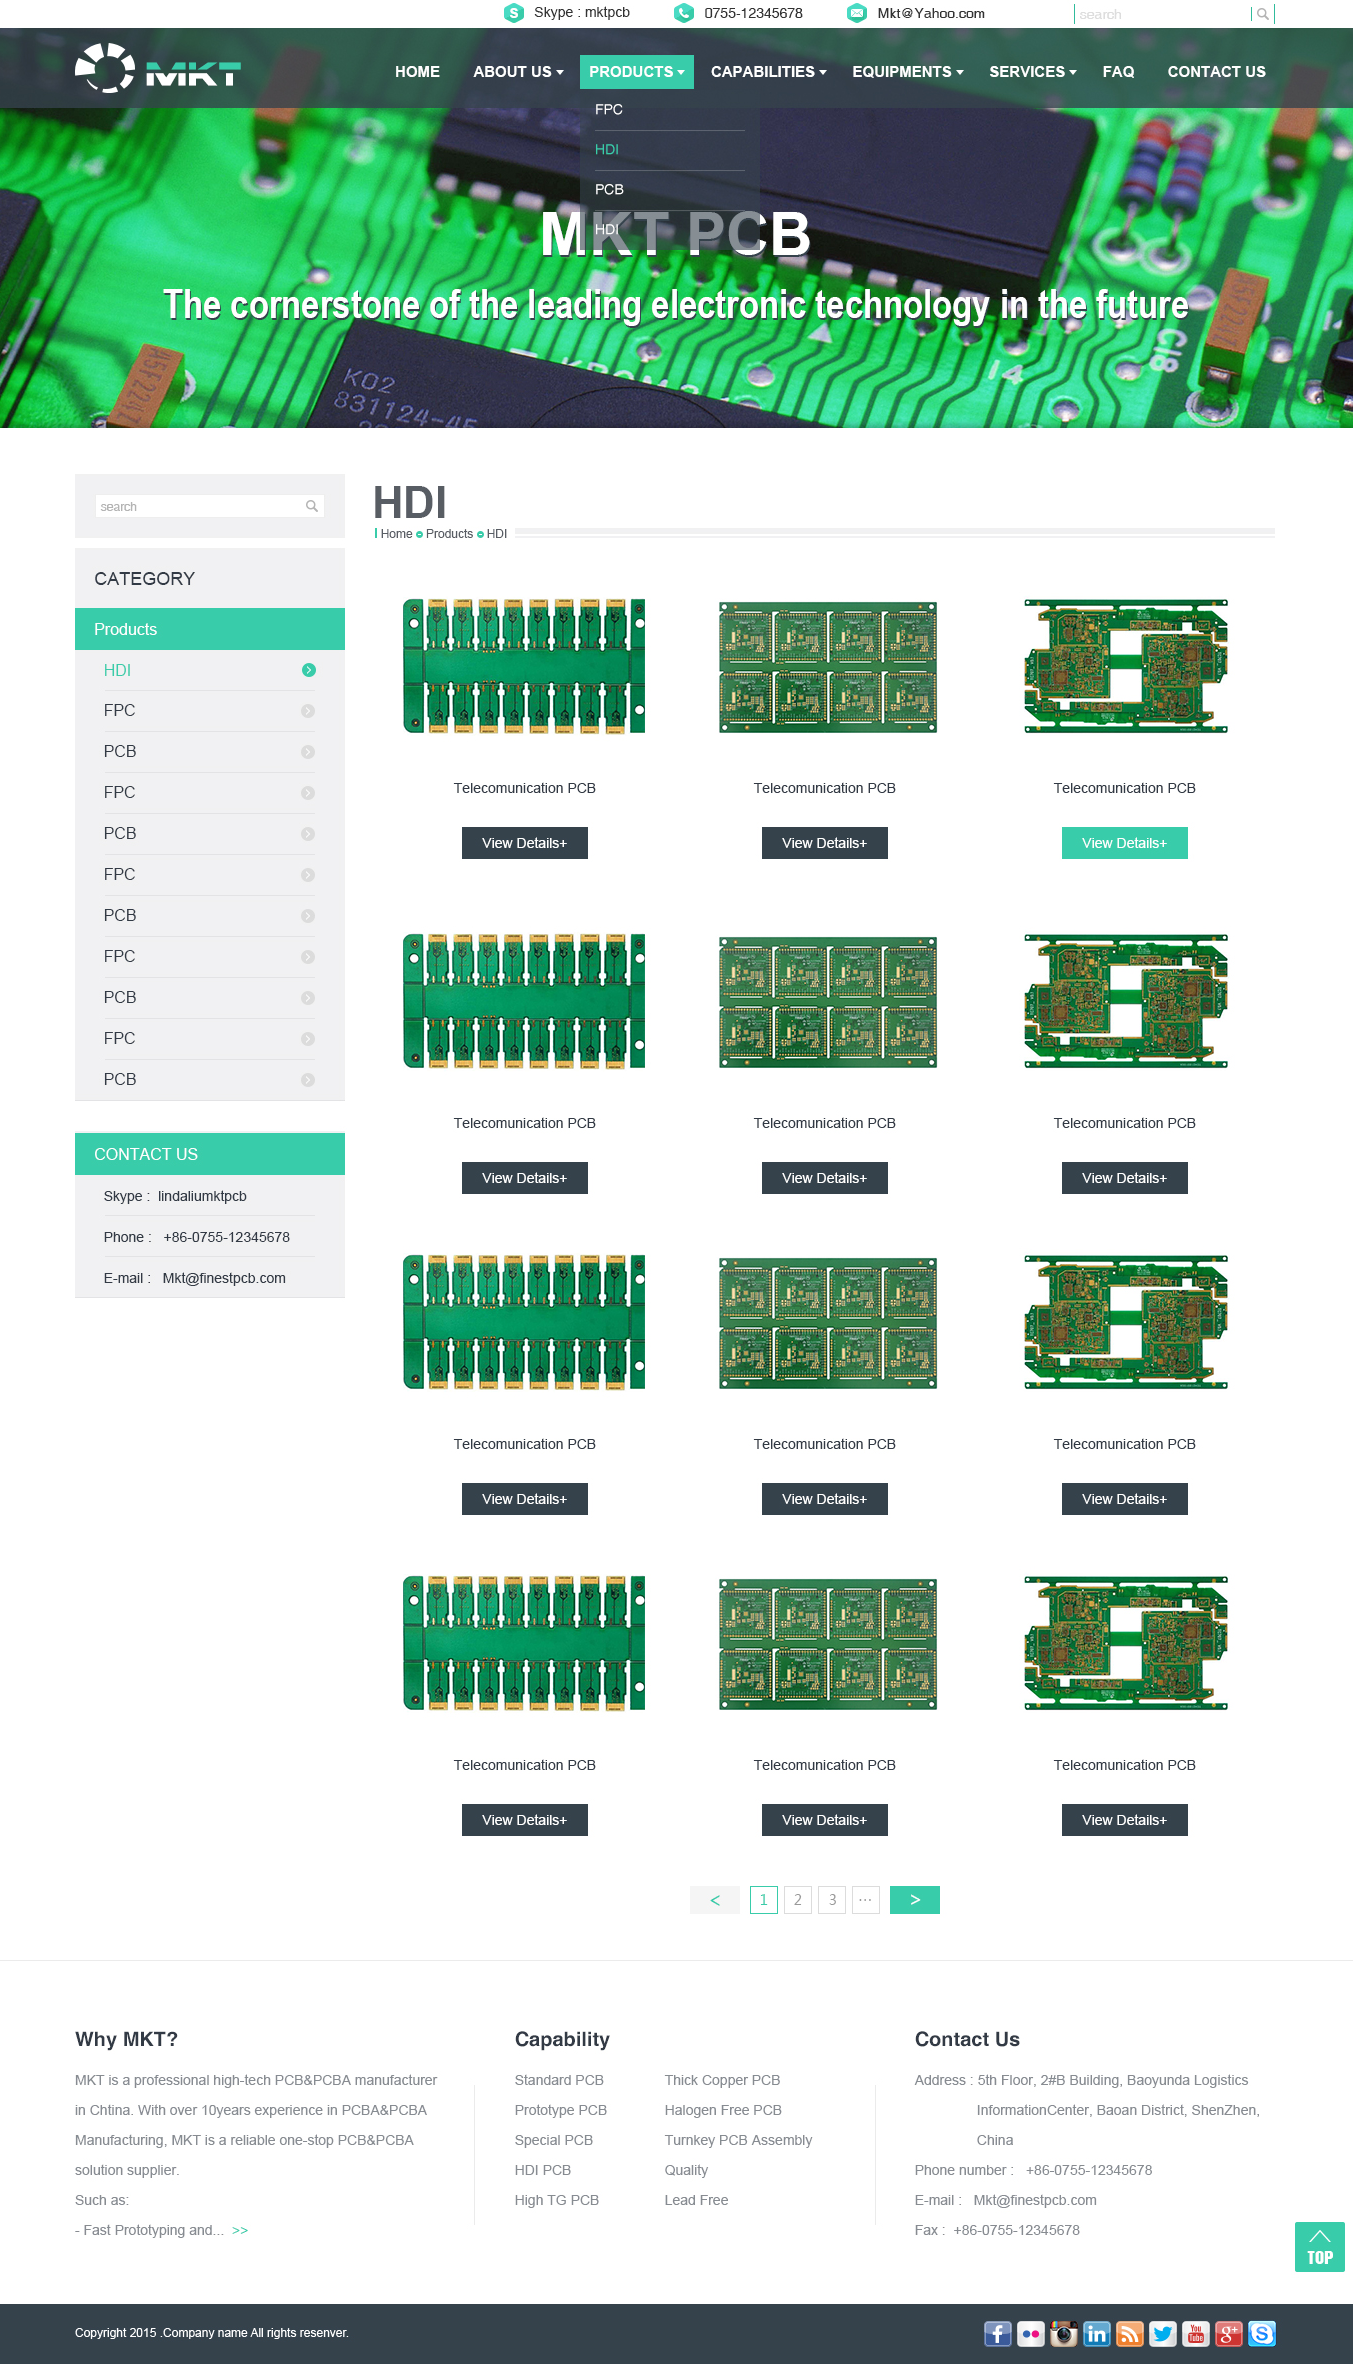Viewport: 1353px width, 2366px height.
Task: Click the highlighted teal View Details+ button
Action: coord(1124,843)
